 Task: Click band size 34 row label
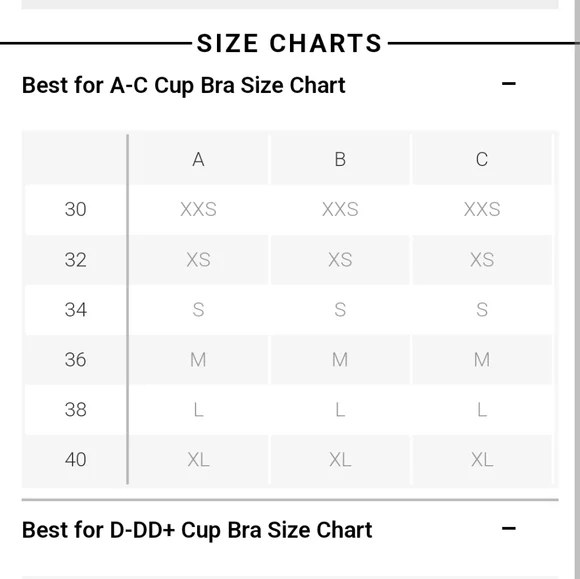tap(75, 310)
